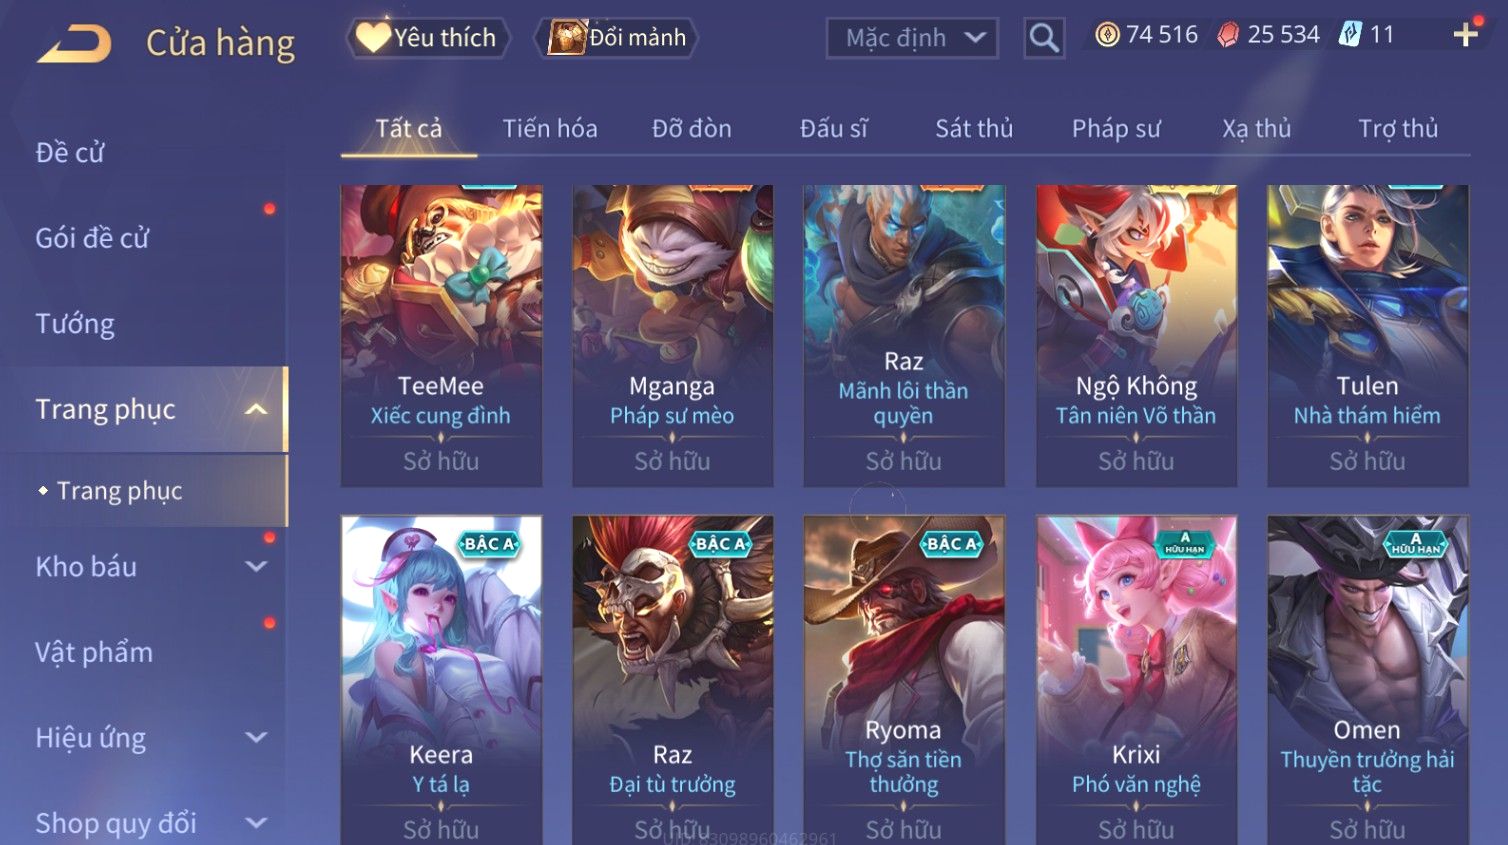1508x845 pixels.
Task: Click the gold coin balance icon
Action: click(1107, 35)
